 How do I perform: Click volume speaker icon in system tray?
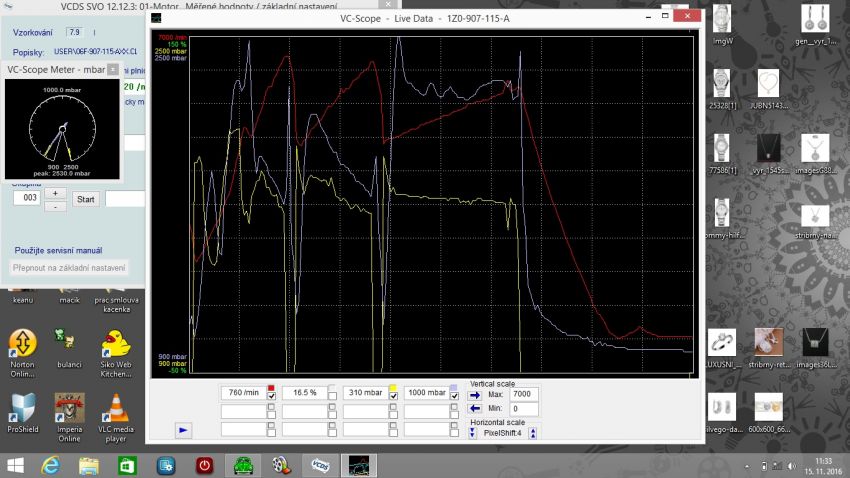click(x=792, y=466)
